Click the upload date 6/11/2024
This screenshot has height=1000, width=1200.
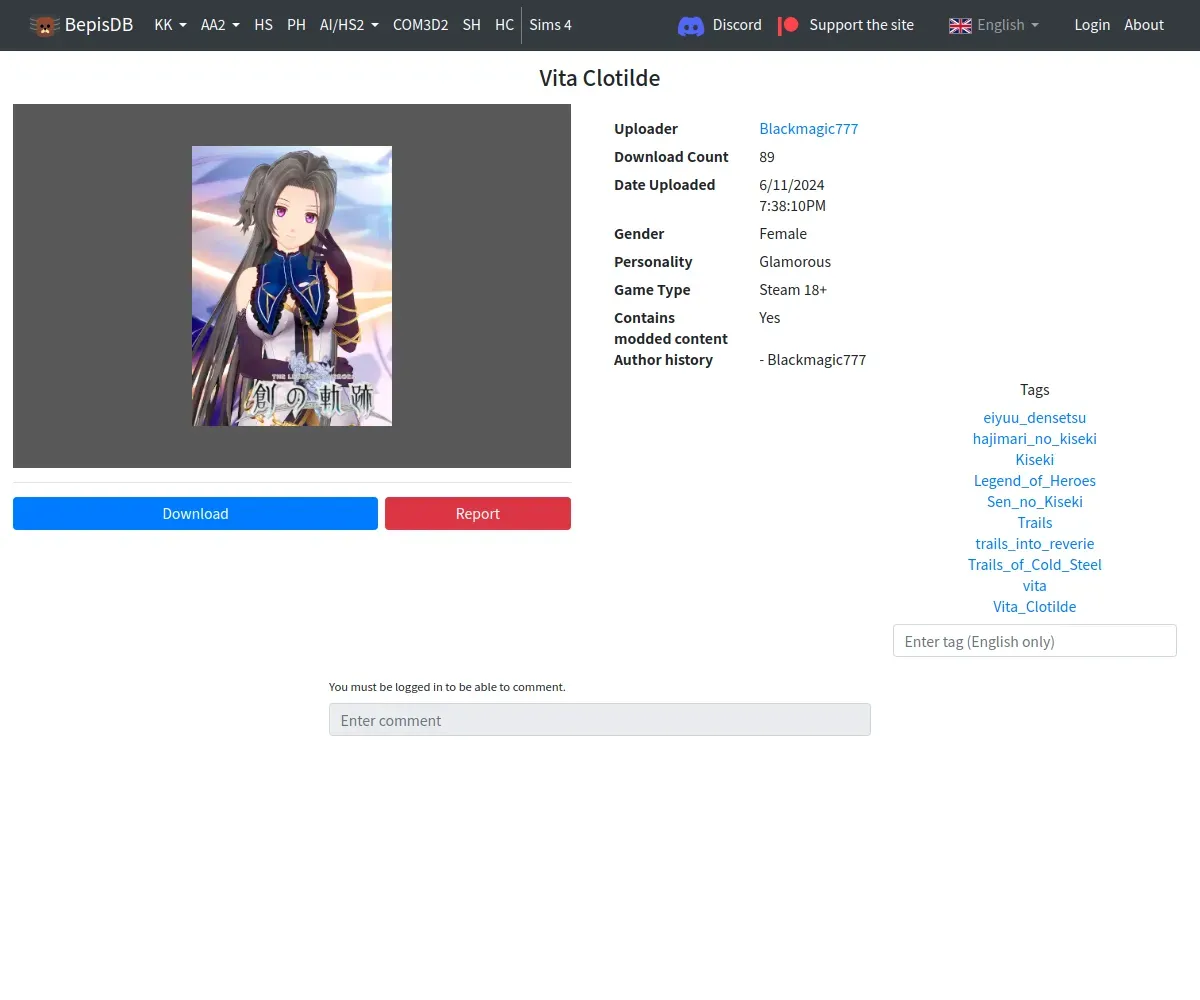[792, 185]
